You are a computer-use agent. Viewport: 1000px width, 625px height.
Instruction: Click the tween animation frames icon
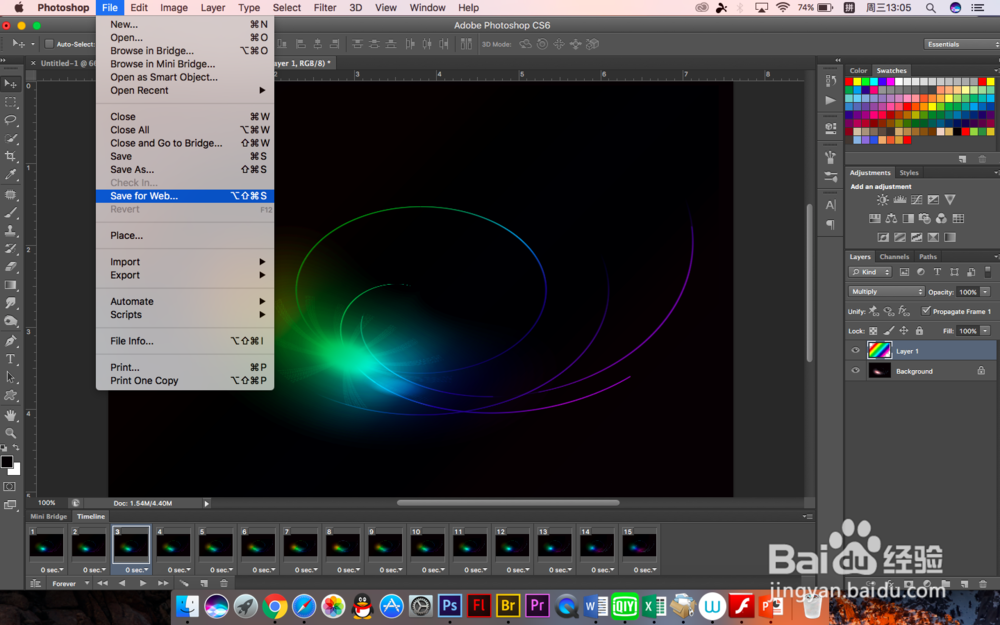(183, 583)
